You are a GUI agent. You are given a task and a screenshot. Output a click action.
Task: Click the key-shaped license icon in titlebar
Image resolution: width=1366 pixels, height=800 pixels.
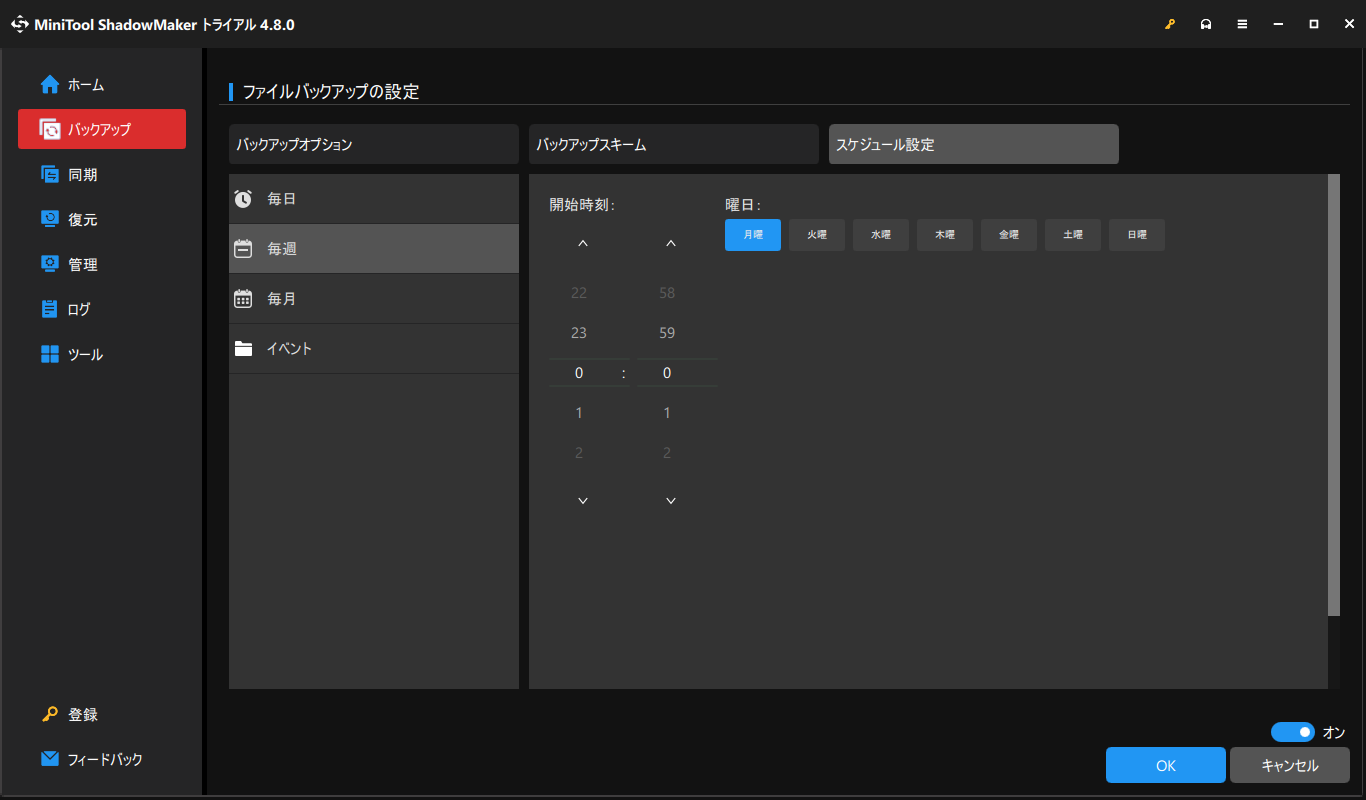click(1170, 23)
